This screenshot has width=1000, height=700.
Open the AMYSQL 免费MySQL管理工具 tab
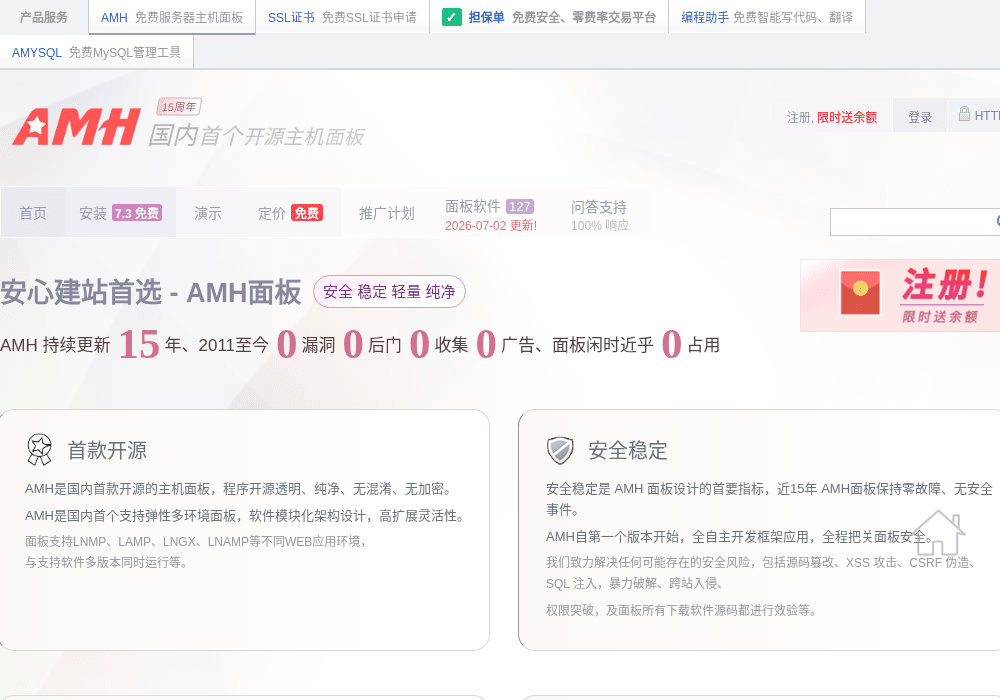(x=96, y=52)
